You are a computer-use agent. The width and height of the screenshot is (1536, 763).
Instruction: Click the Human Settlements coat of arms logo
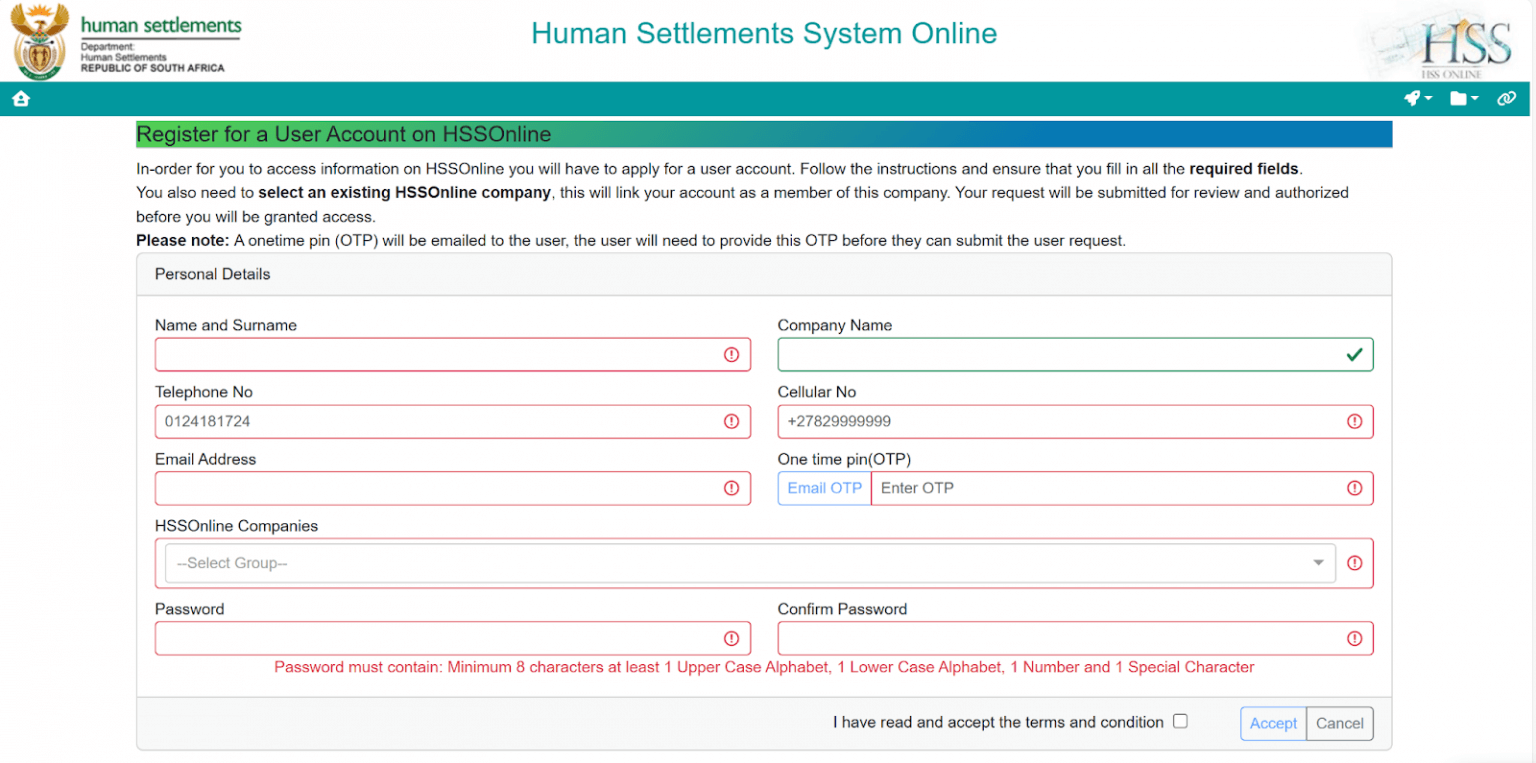(40, 41)
